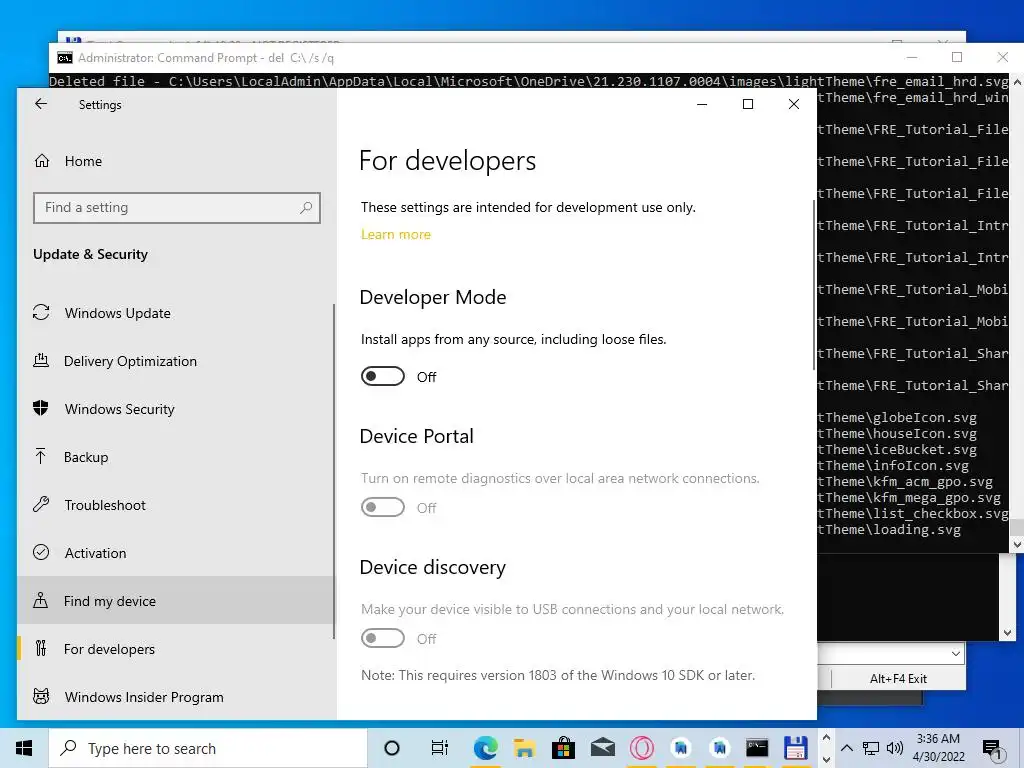
Task: Click Alt+F4 Exit button in background window
Action: pyautogui.click(x=898, y=679)
